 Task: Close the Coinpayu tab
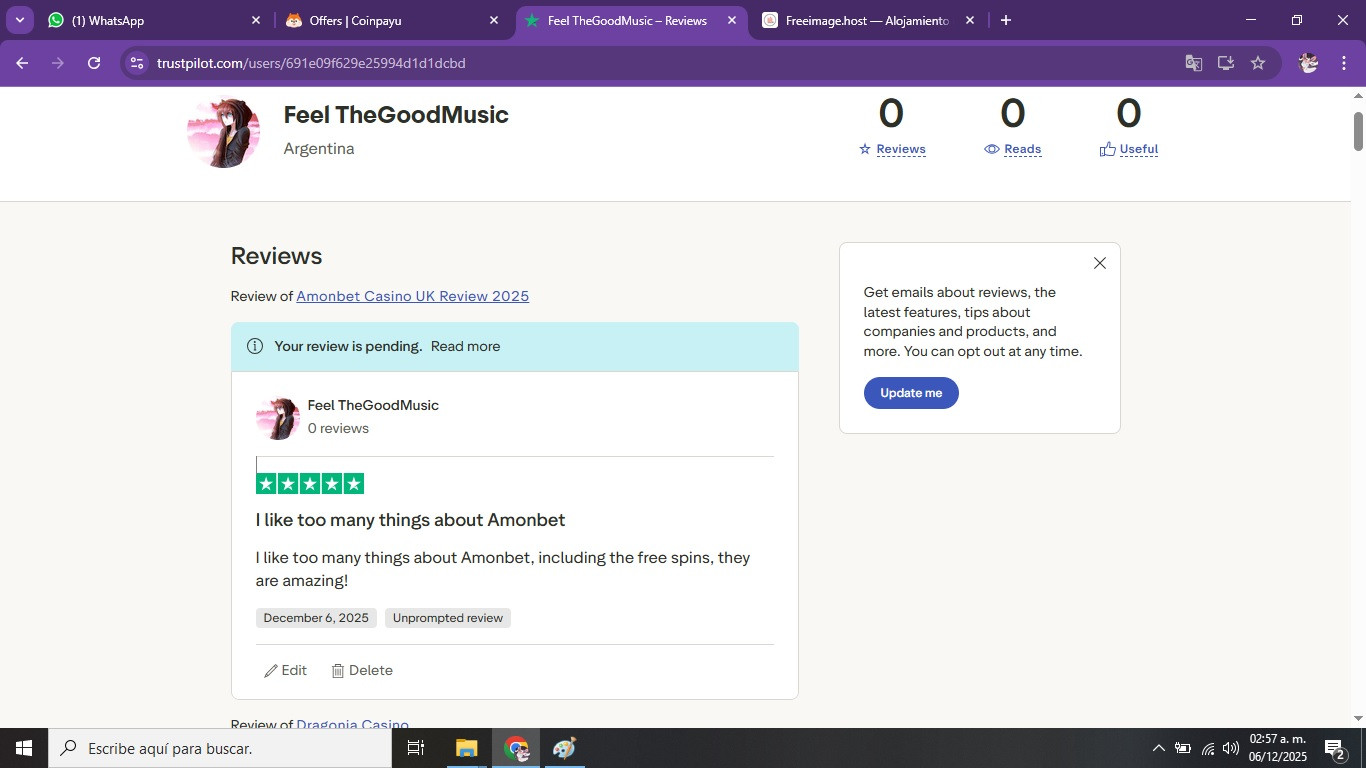pyautogui.click(x=494, y=20)
